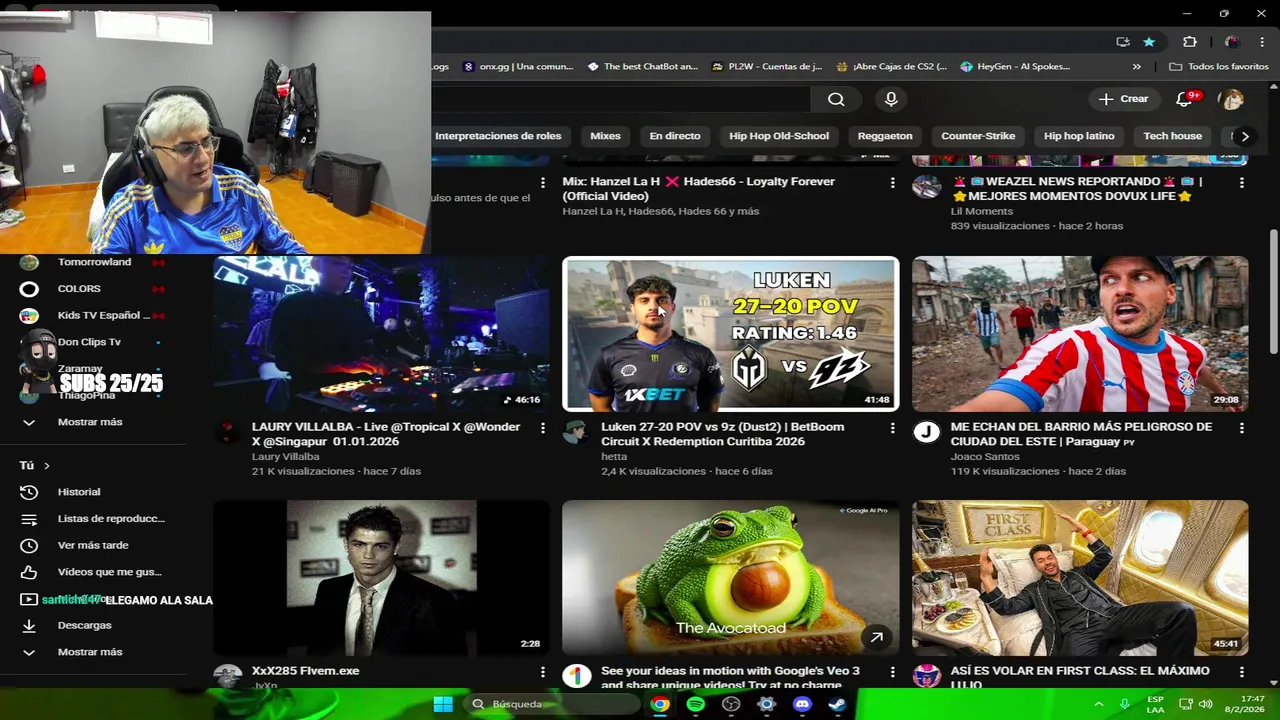Click the Luken 27-20 POV thumbnail
Viewport: 1280px width, 720px height.
(730, 334)
